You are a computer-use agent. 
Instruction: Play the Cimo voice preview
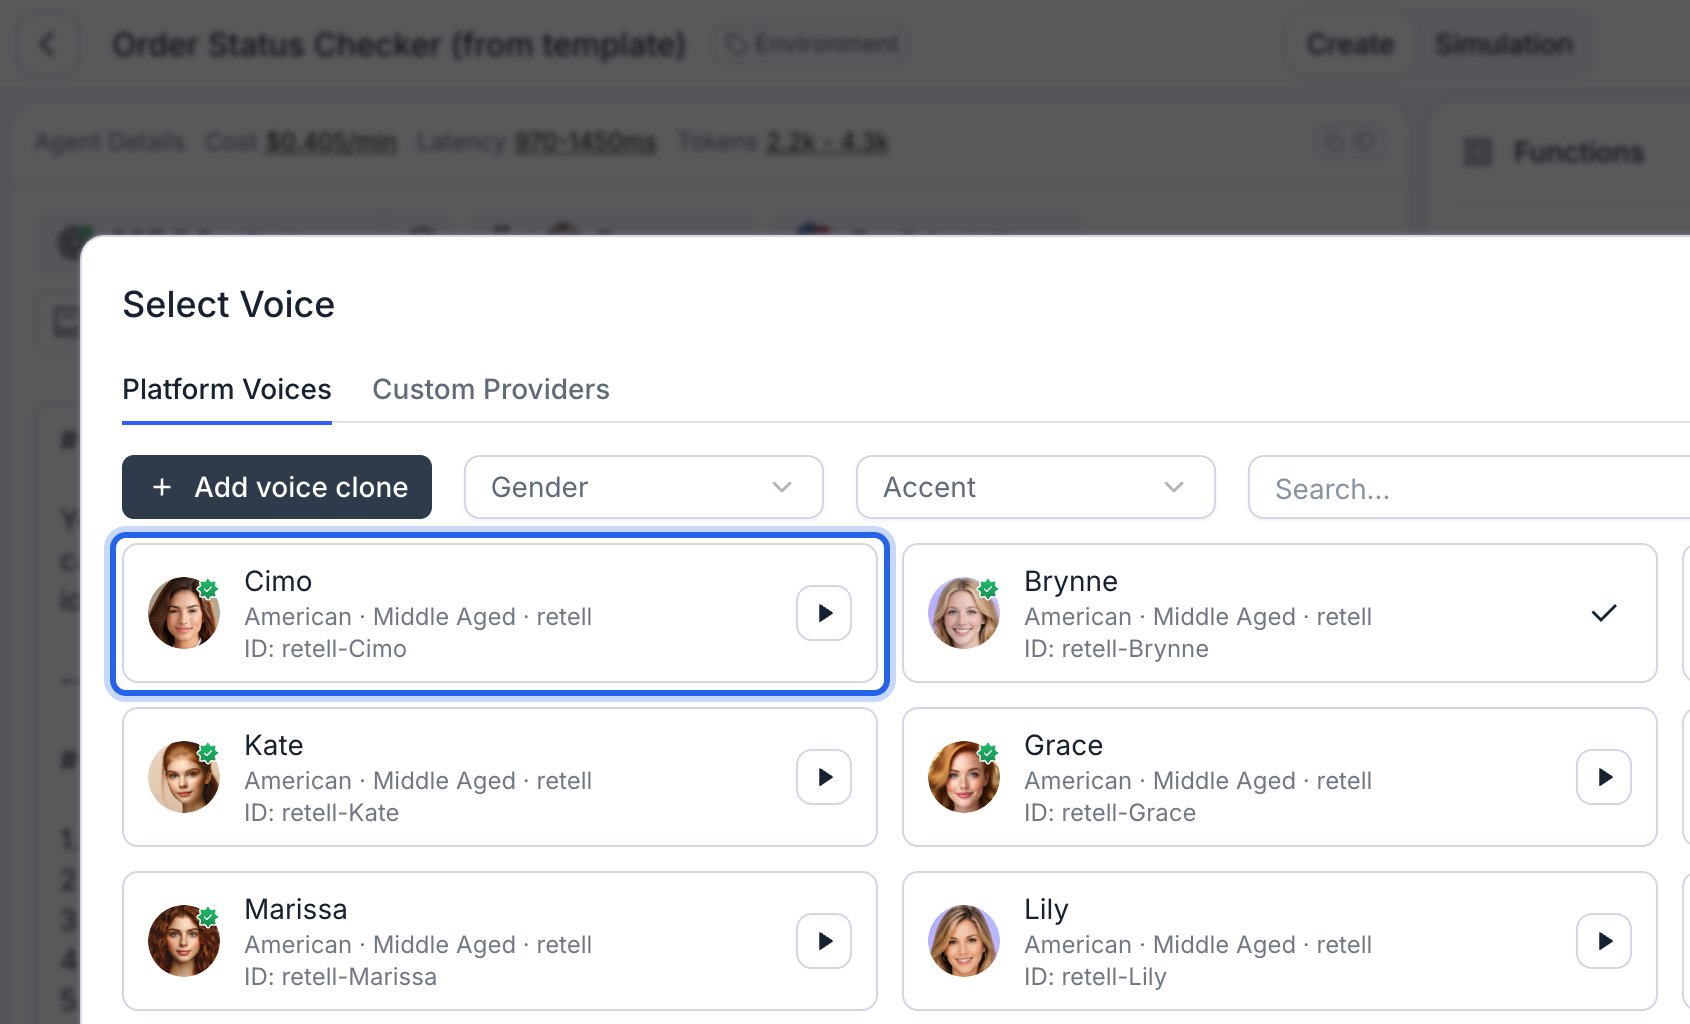tap(824, 613)
